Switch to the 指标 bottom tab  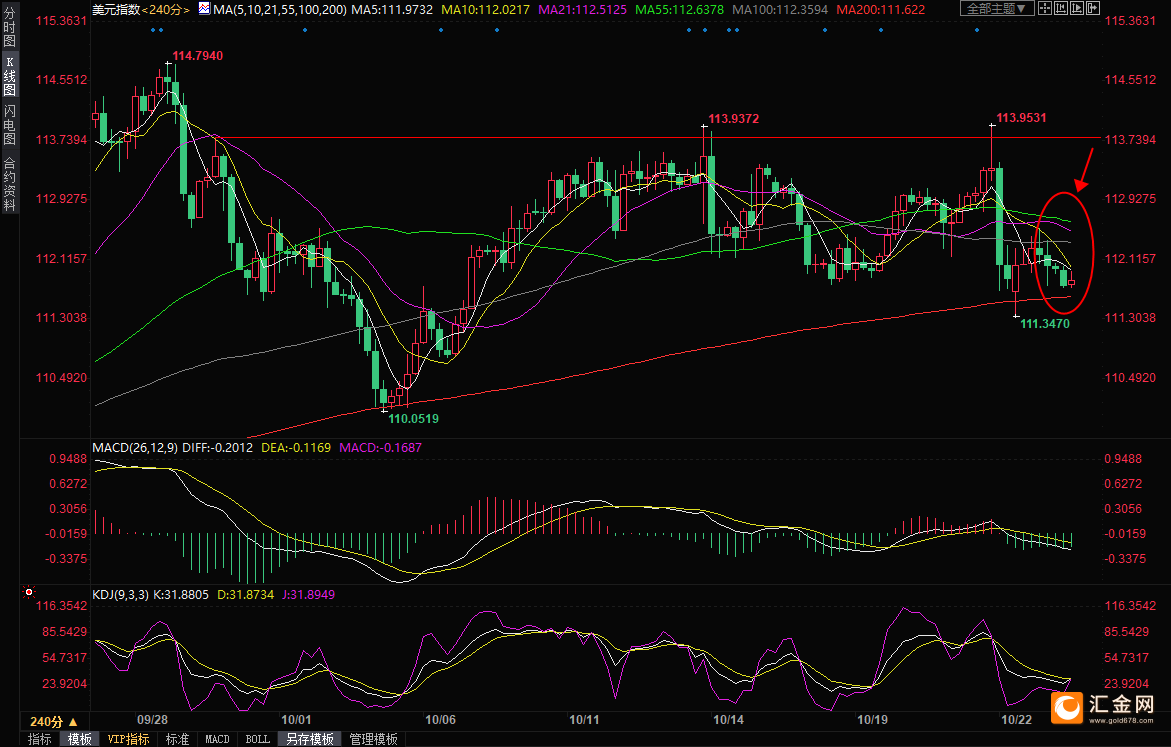[x=39, y=739]
